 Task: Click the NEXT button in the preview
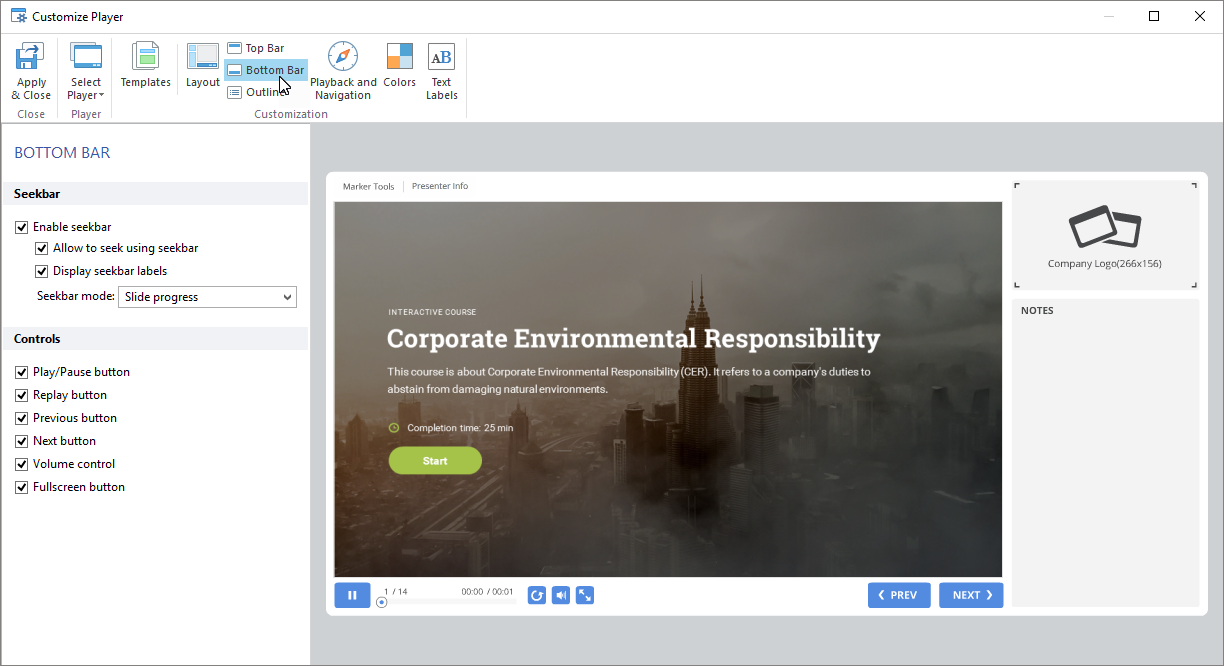971,595
